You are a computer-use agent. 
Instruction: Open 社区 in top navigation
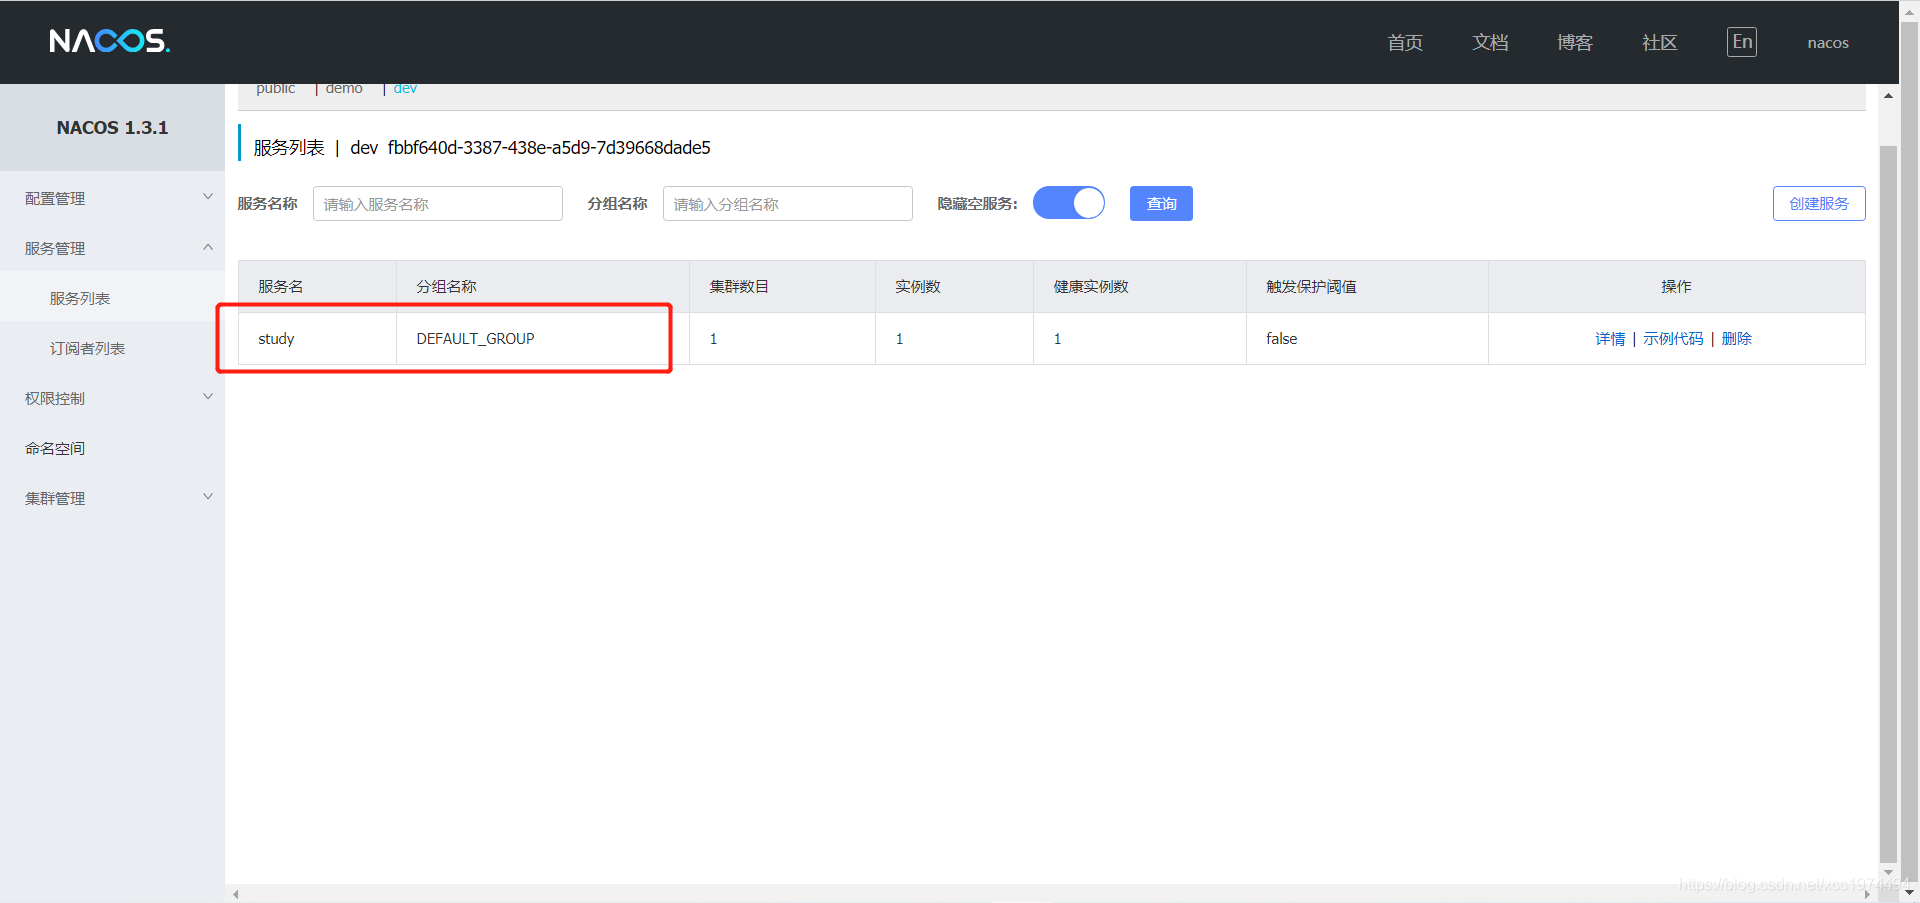(1660, 42)
